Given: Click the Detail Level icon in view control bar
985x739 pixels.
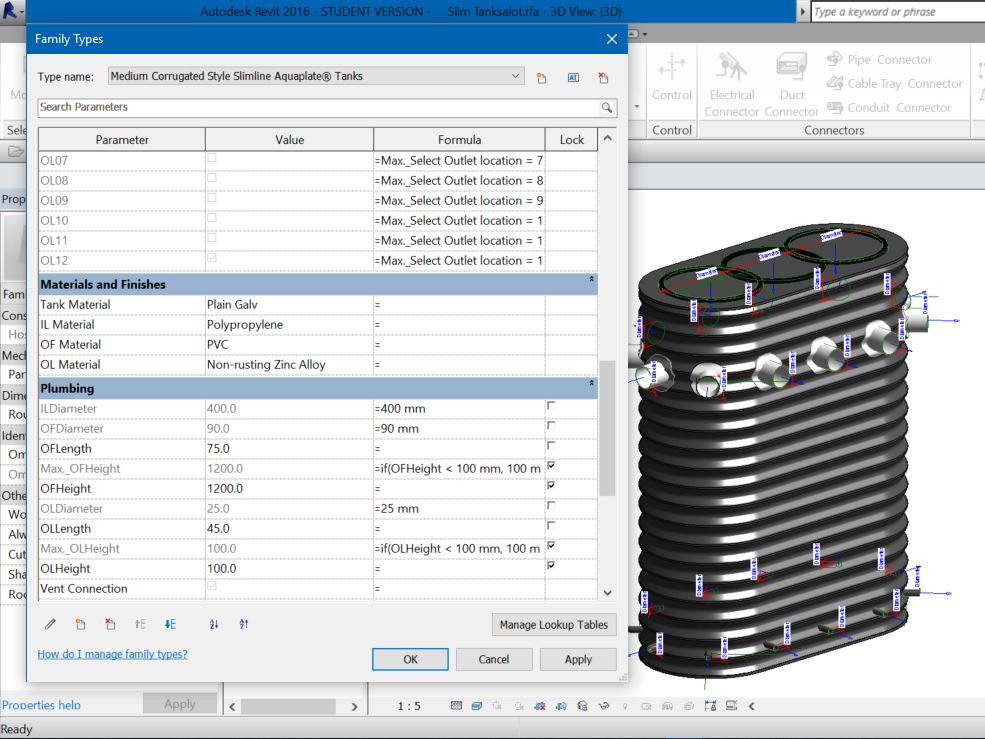Looking at the screenshot, I should [457, 706].
